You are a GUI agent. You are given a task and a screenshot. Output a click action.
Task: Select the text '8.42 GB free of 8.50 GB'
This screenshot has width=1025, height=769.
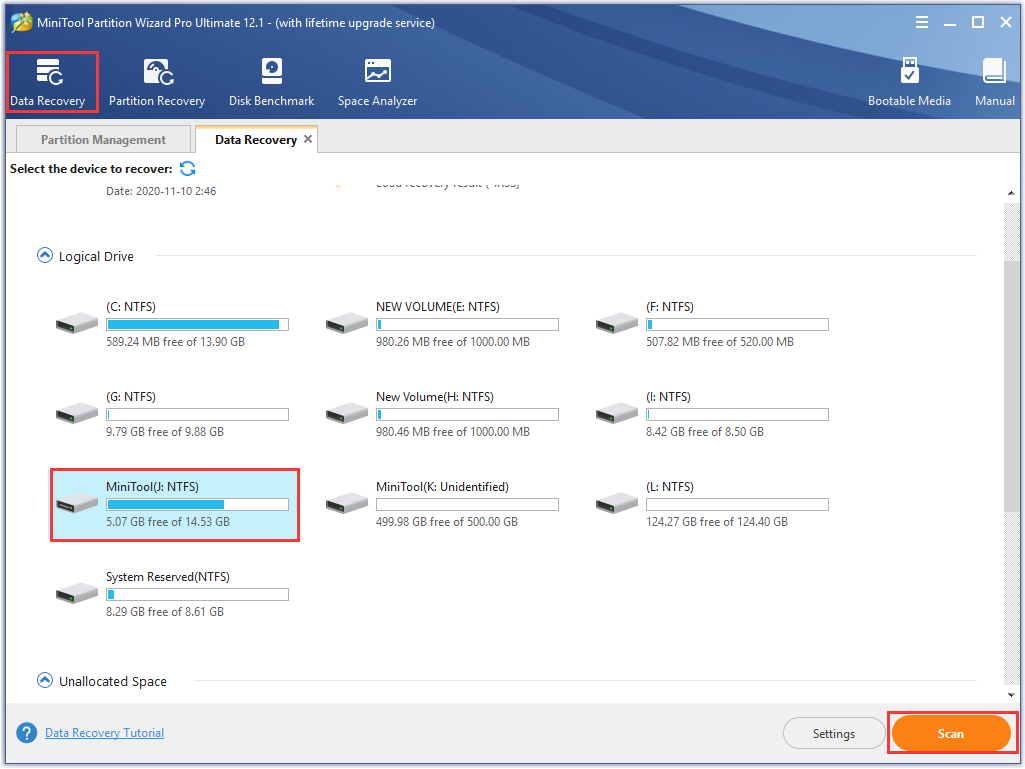(x=705, y=432)
